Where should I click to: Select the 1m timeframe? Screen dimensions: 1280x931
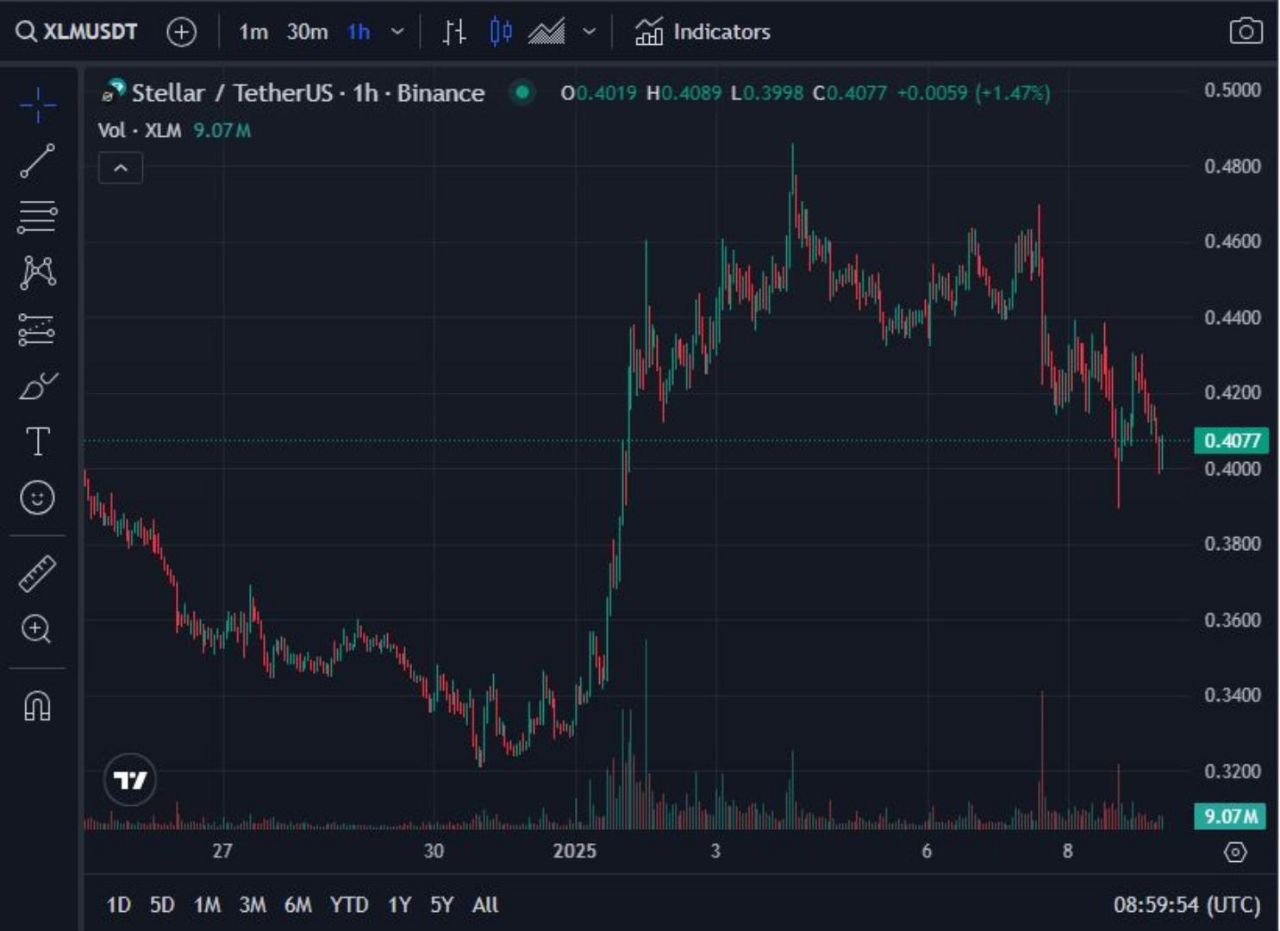pos(253,32)
